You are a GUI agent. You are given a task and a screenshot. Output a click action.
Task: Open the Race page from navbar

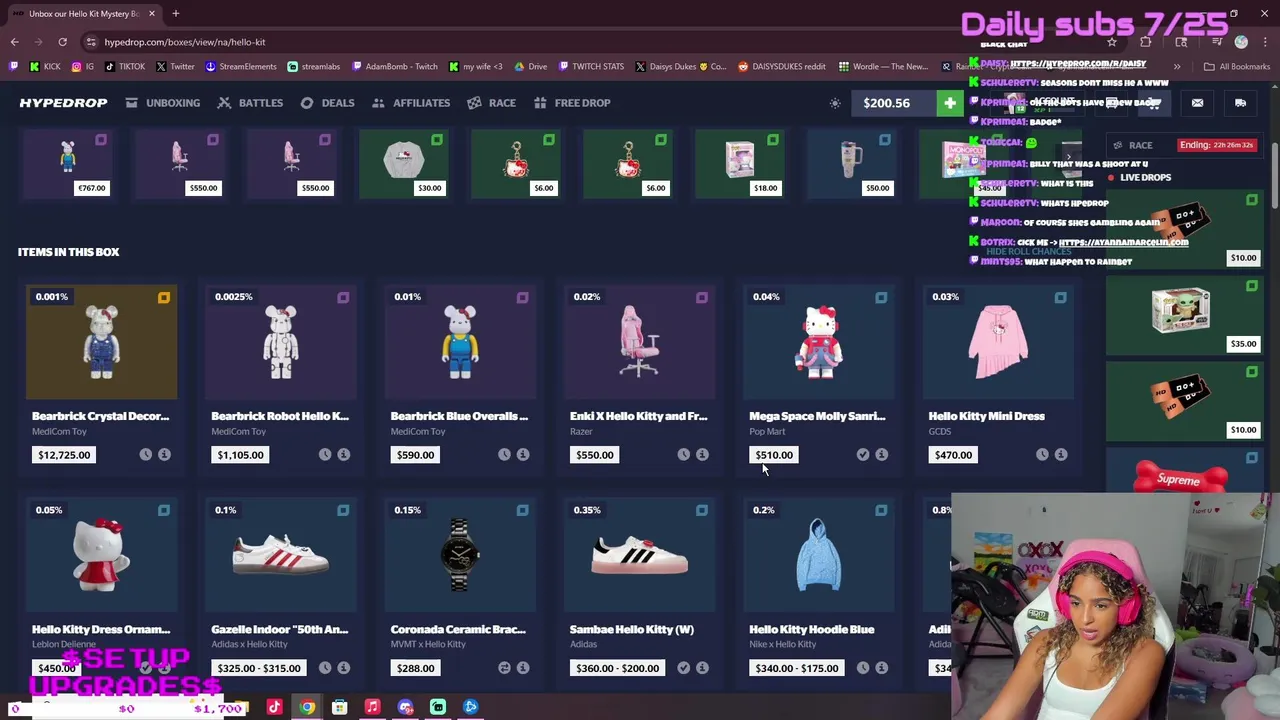[492, 103]
